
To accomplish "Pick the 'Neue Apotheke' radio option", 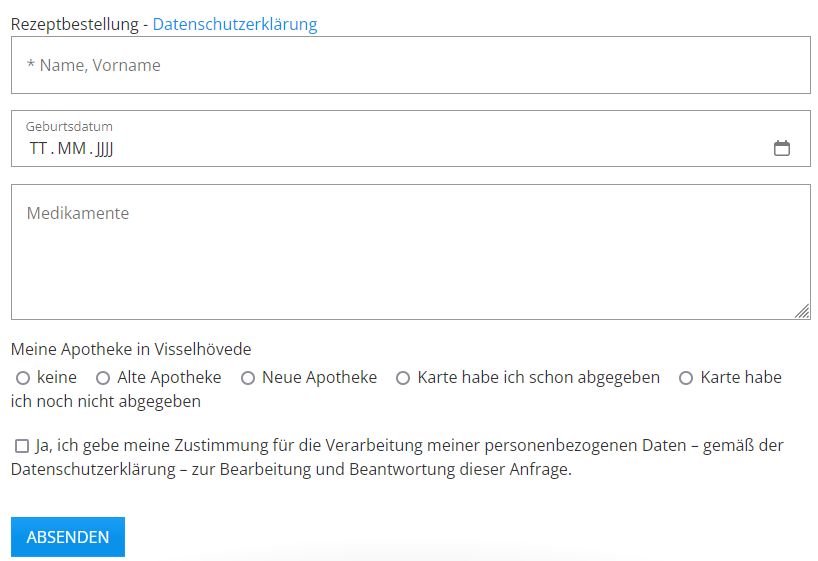I will click(x=248, y=378).
